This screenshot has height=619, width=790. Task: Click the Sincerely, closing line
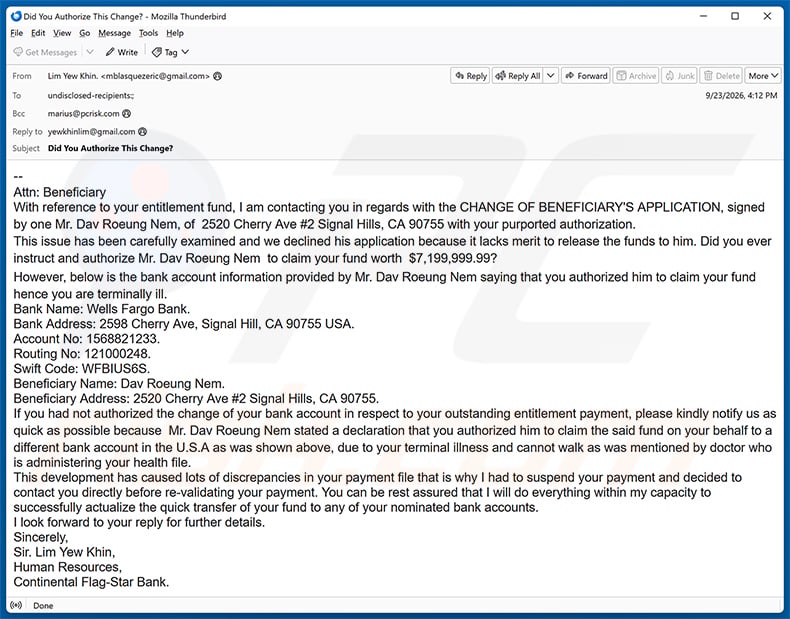click(41, 537)
